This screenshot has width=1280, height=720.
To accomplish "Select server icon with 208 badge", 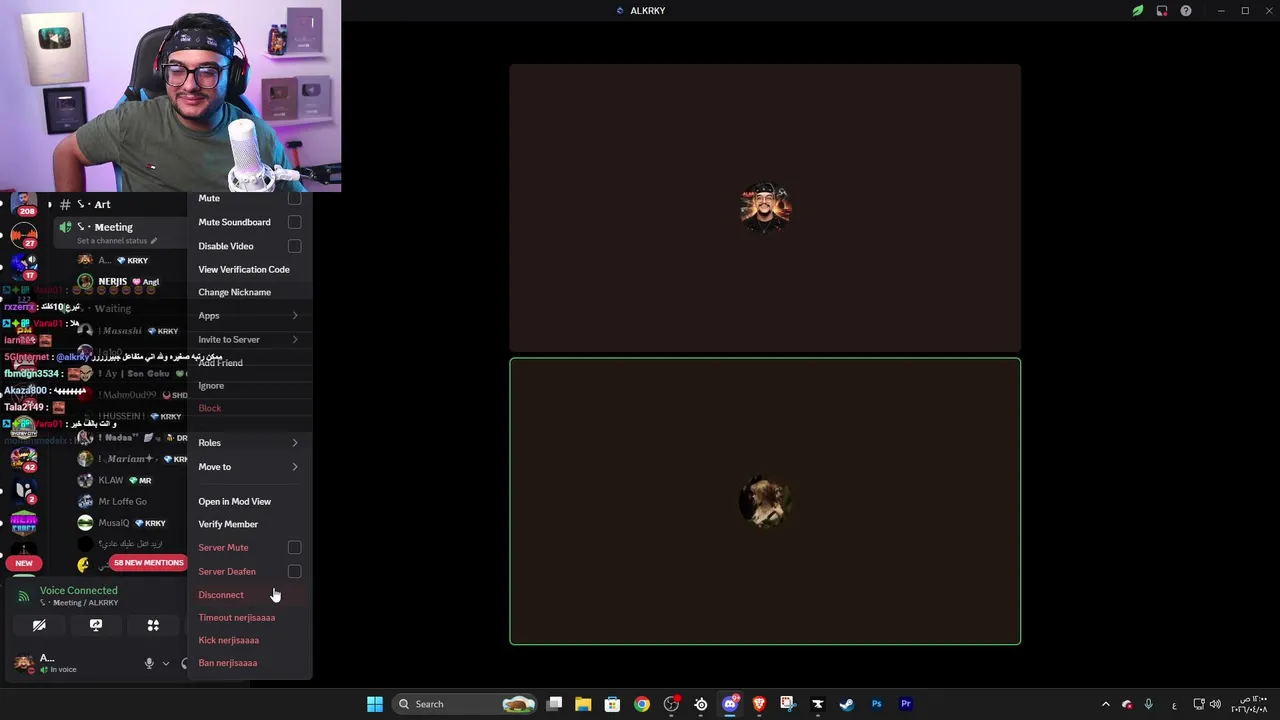I will [24, 205].
